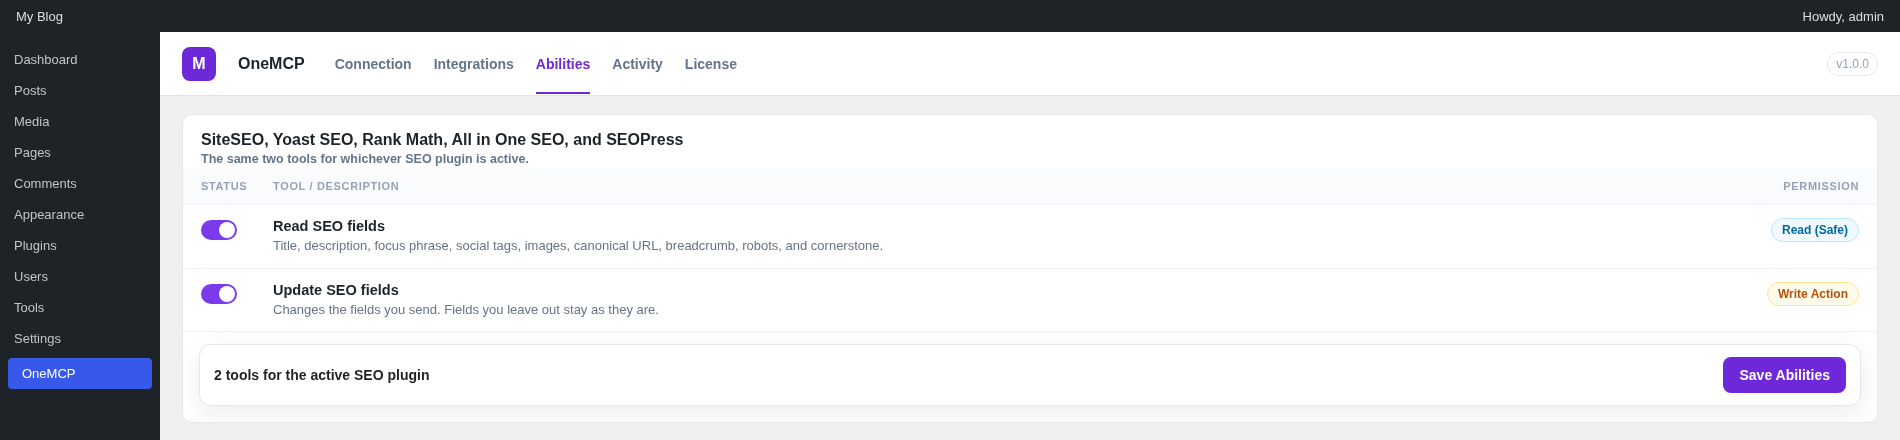Click the 'Title, description, focus phrase' description
1900x440 pixels.
coord(578,246)
